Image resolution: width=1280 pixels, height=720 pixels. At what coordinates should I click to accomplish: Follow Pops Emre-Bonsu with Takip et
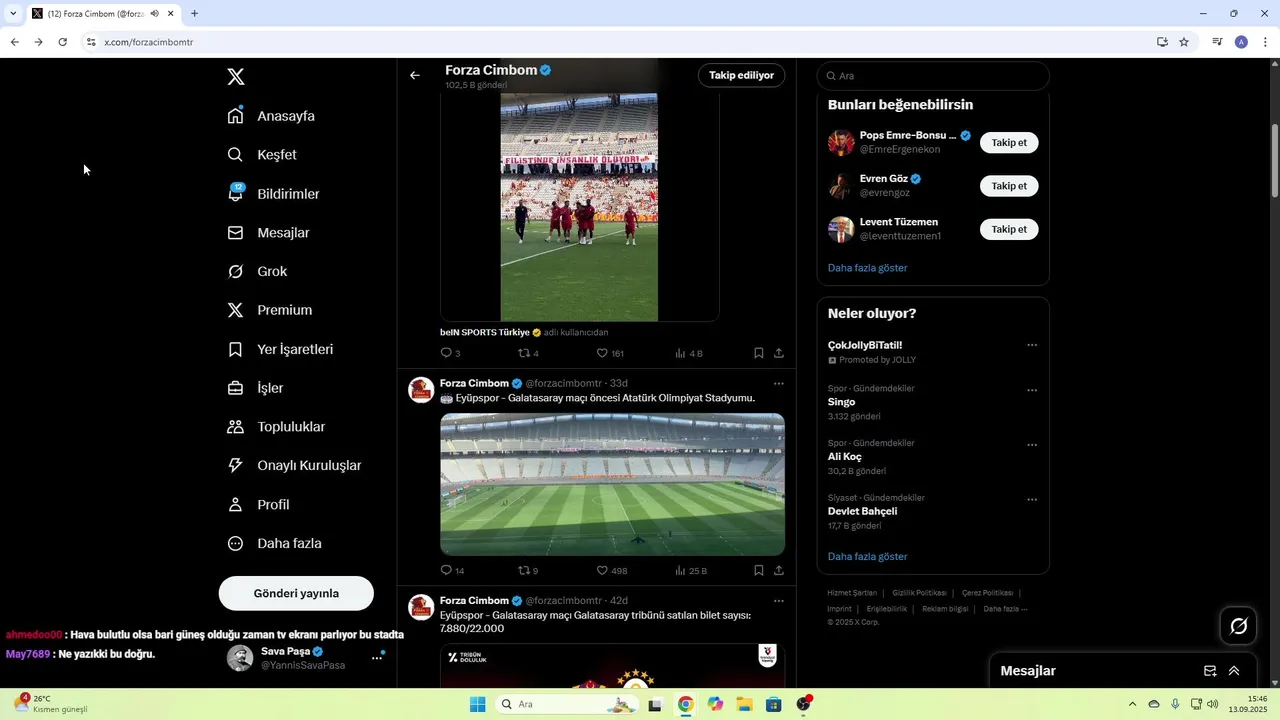[x=1009, y=143]
